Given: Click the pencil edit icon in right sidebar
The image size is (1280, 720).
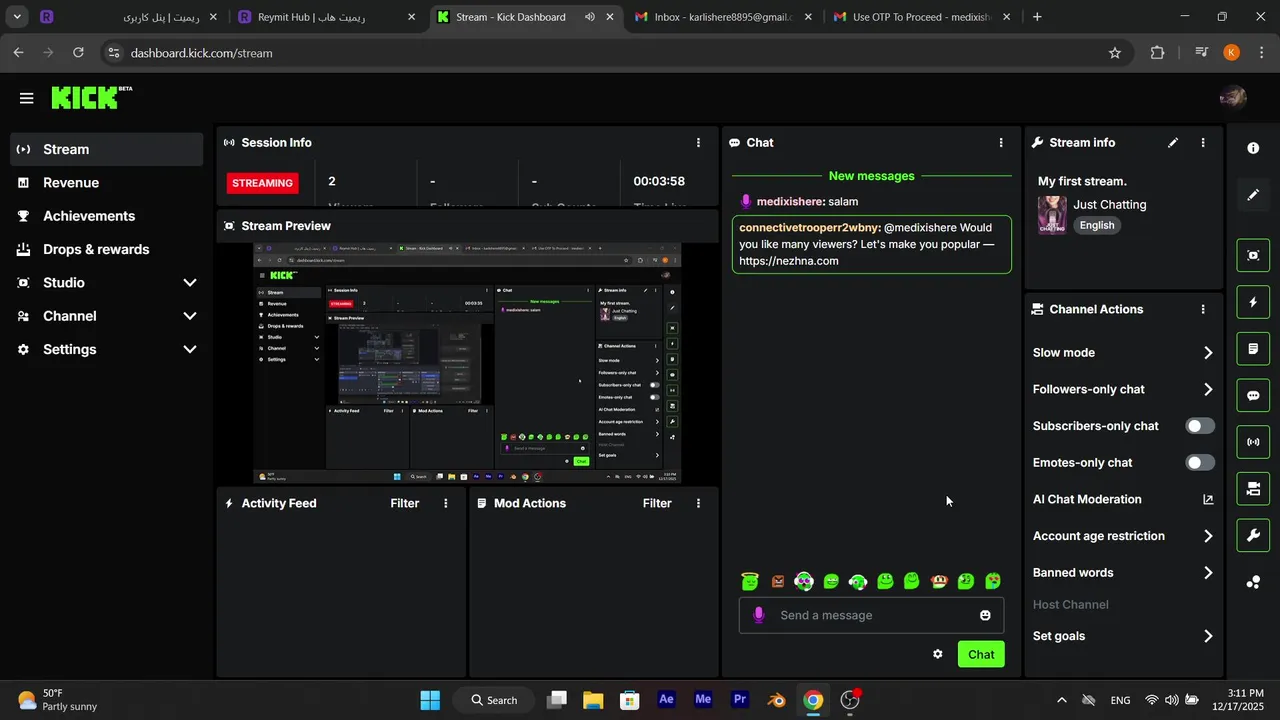Looking at the screenshot, I should [x=1253, y=195].
